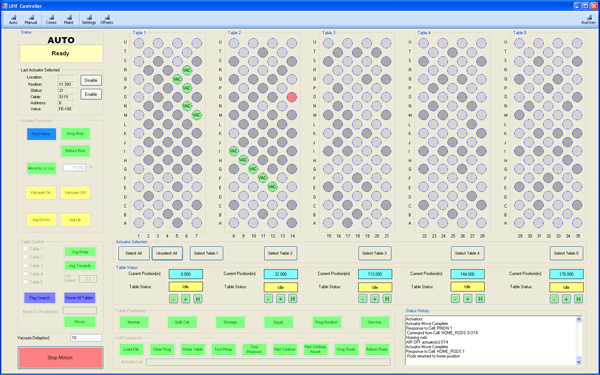Click the blue Find Home button
Screen dimensions: 600x375
click(41, 134)
